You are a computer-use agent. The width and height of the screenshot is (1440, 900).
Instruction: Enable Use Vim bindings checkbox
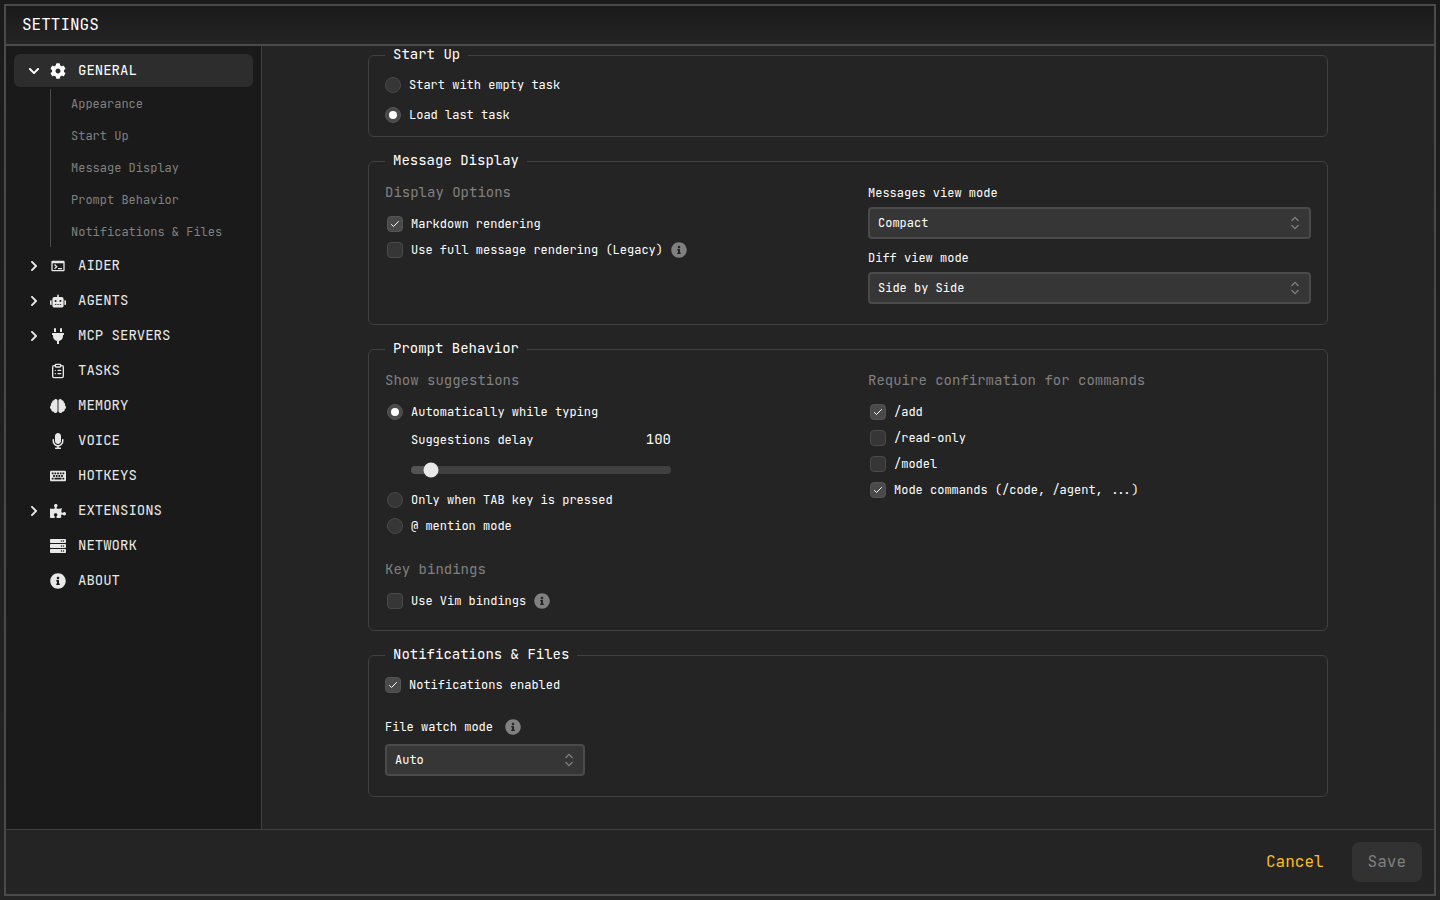click(x=395, y=601)
